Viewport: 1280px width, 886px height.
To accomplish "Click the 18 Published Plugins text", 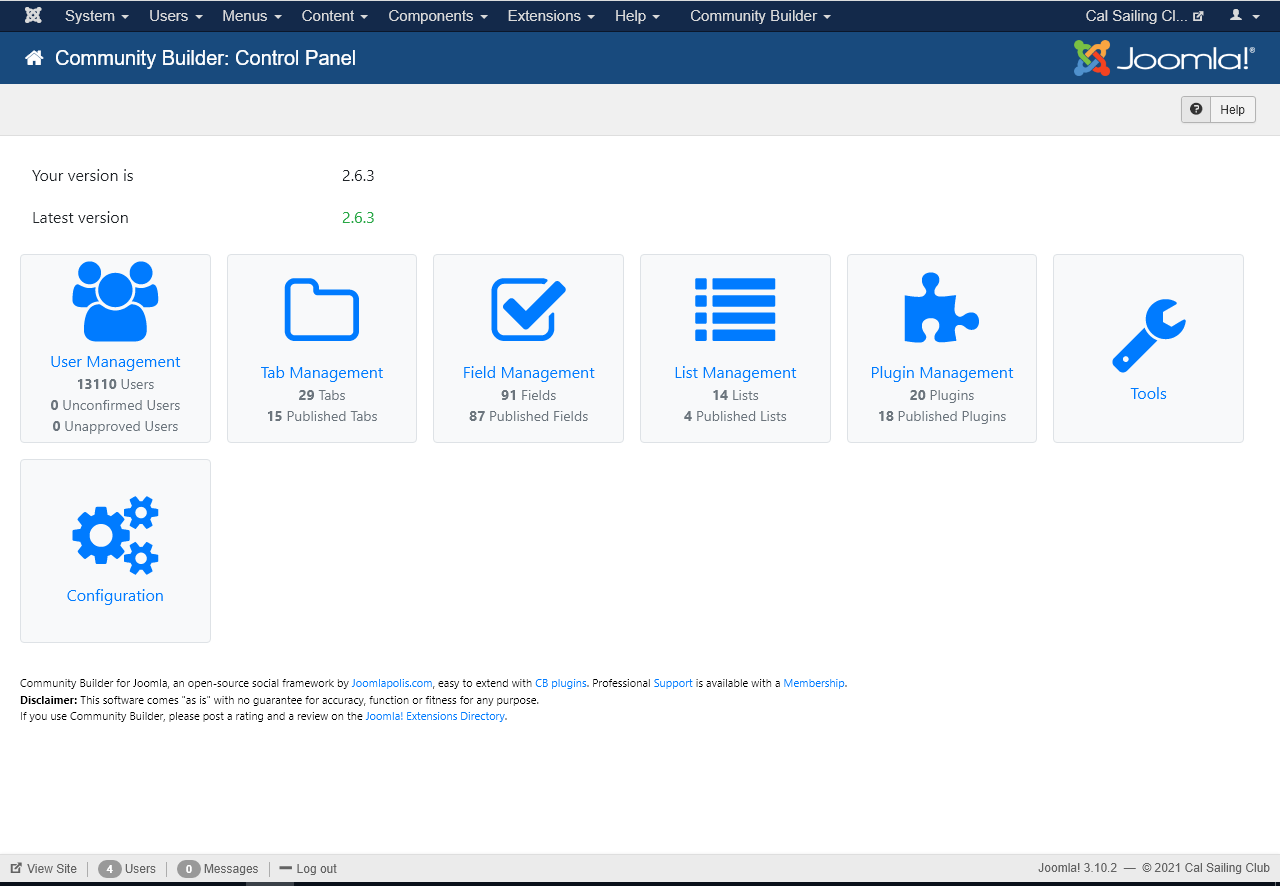I will click(x=942, y=417).
